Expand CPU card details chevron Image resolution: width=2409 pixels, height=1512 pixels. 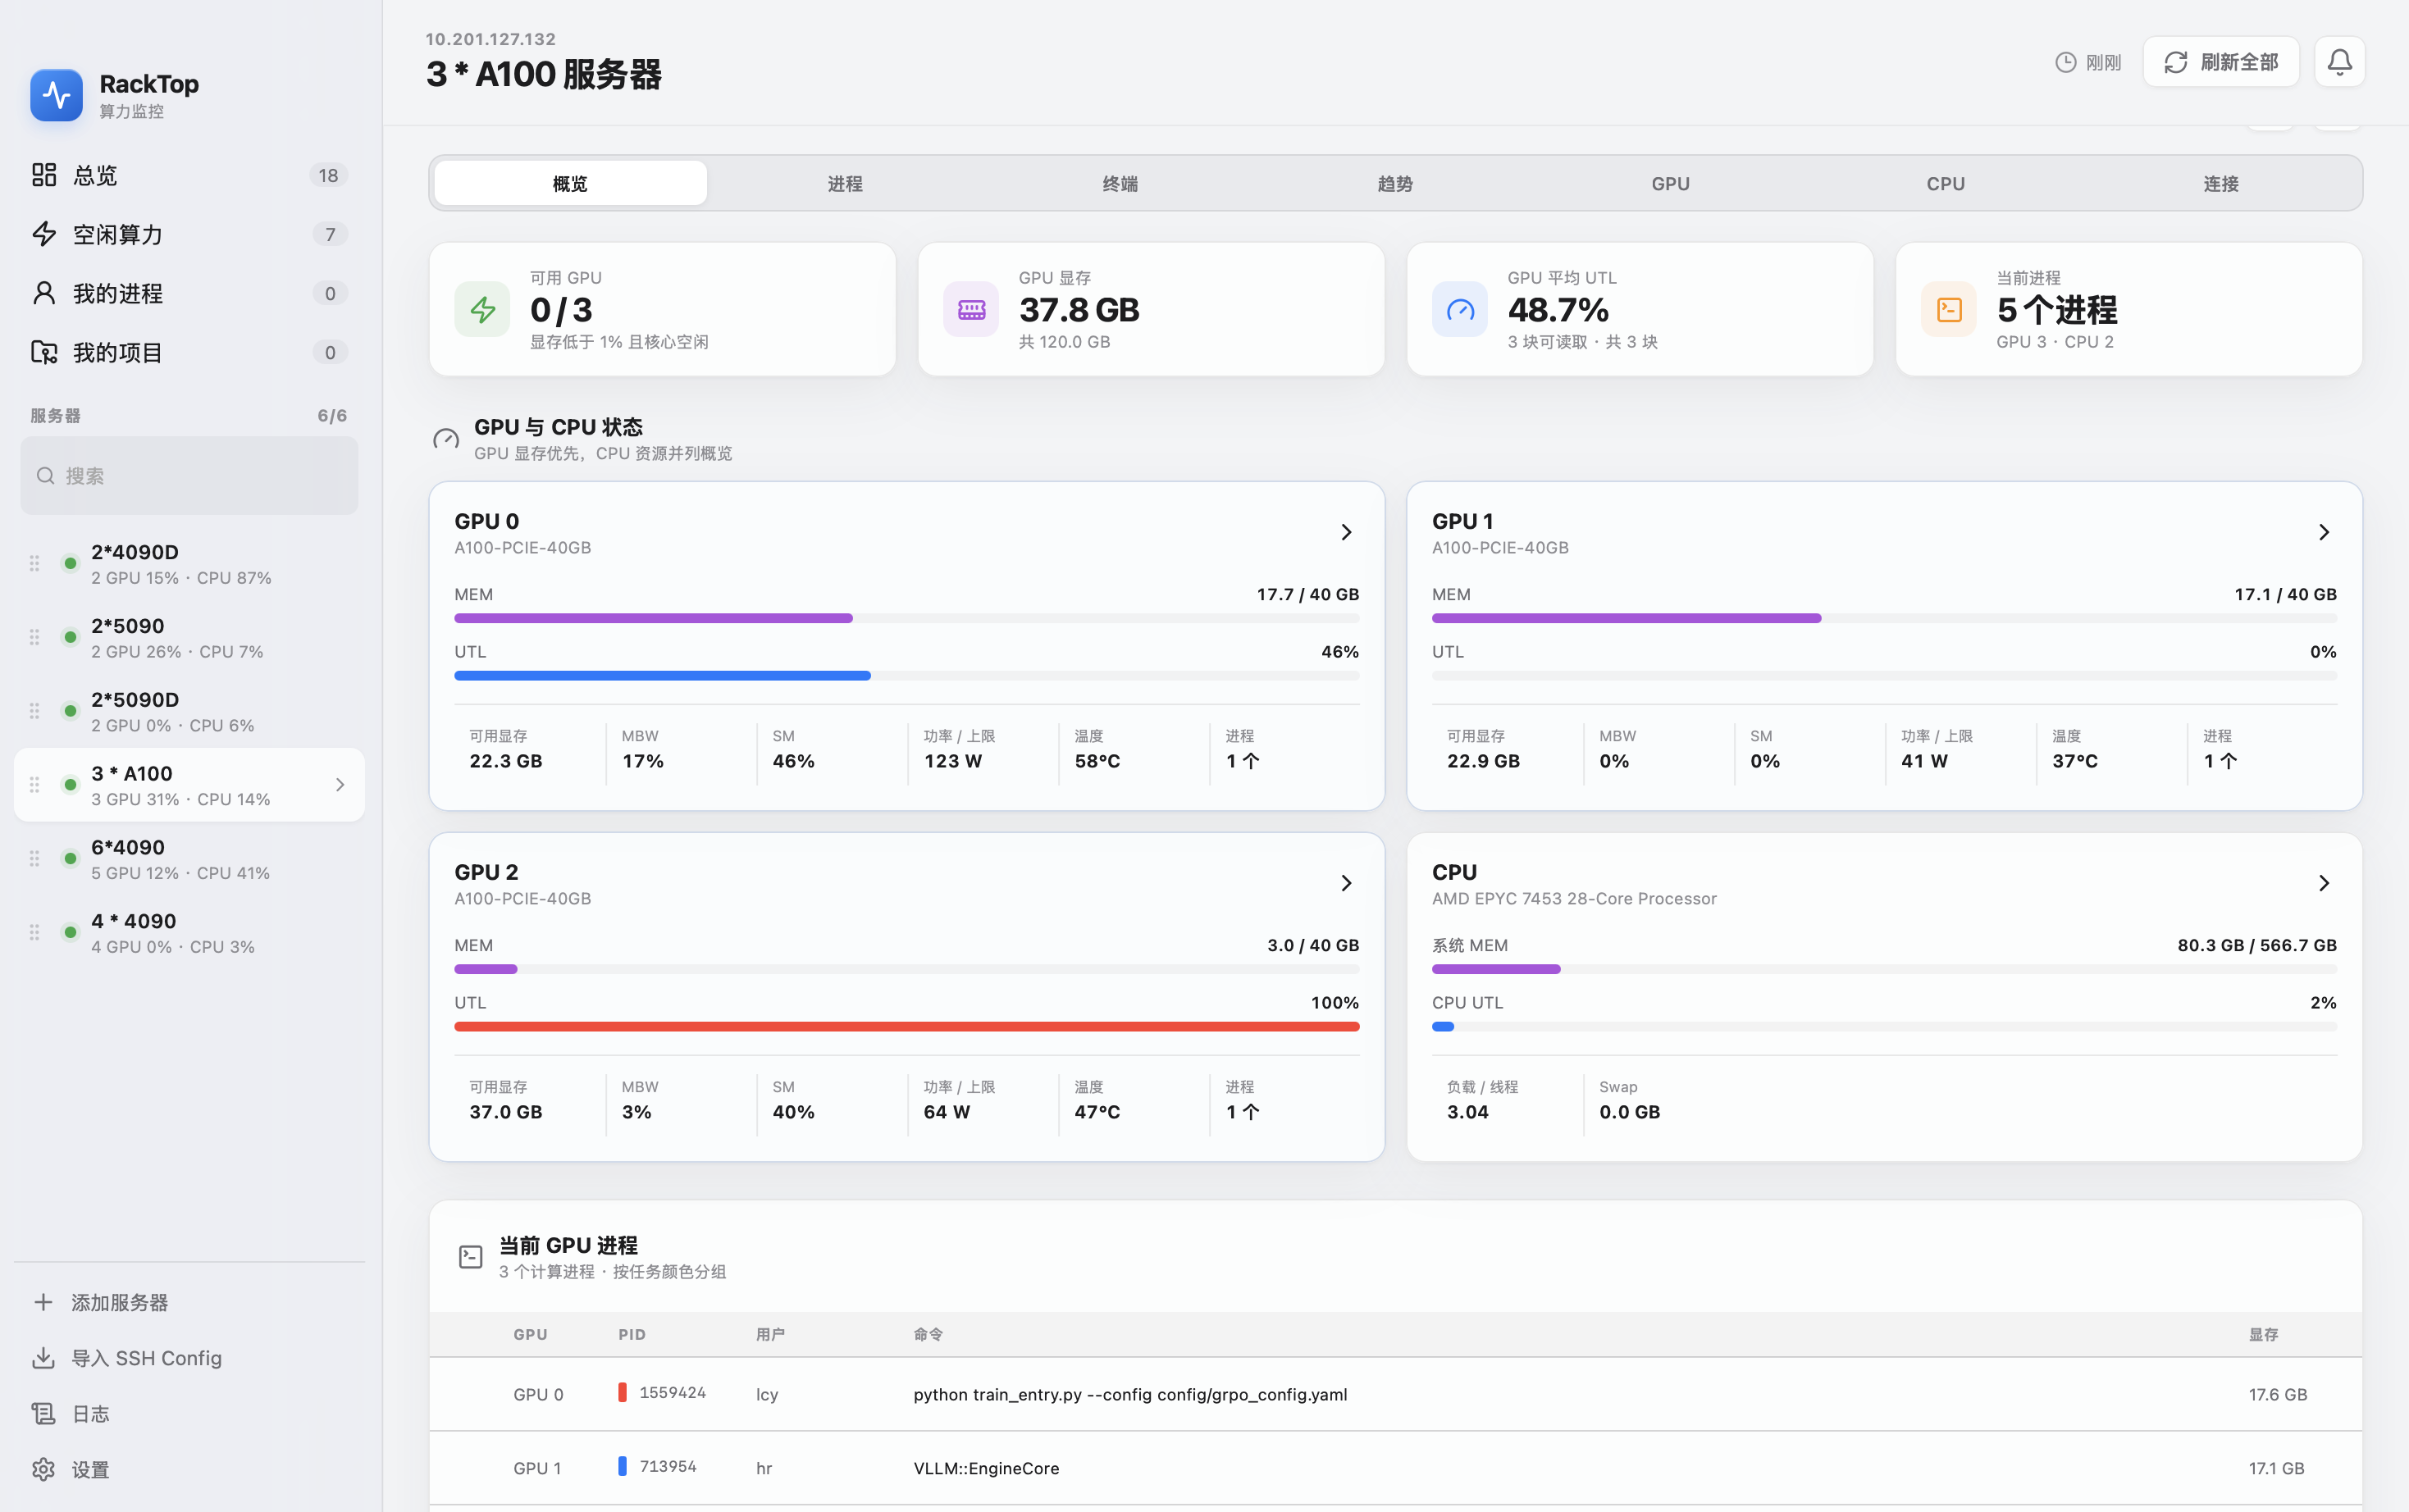pos(2323,883)
